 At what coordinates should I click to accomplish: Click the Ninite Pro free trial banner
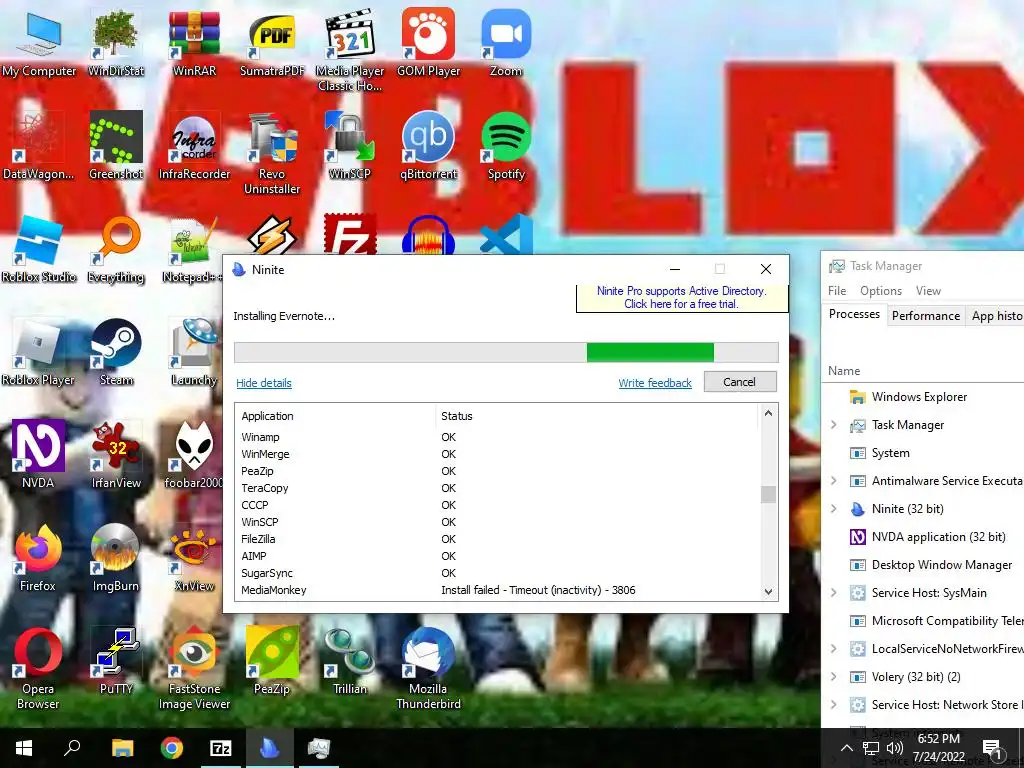682,298
